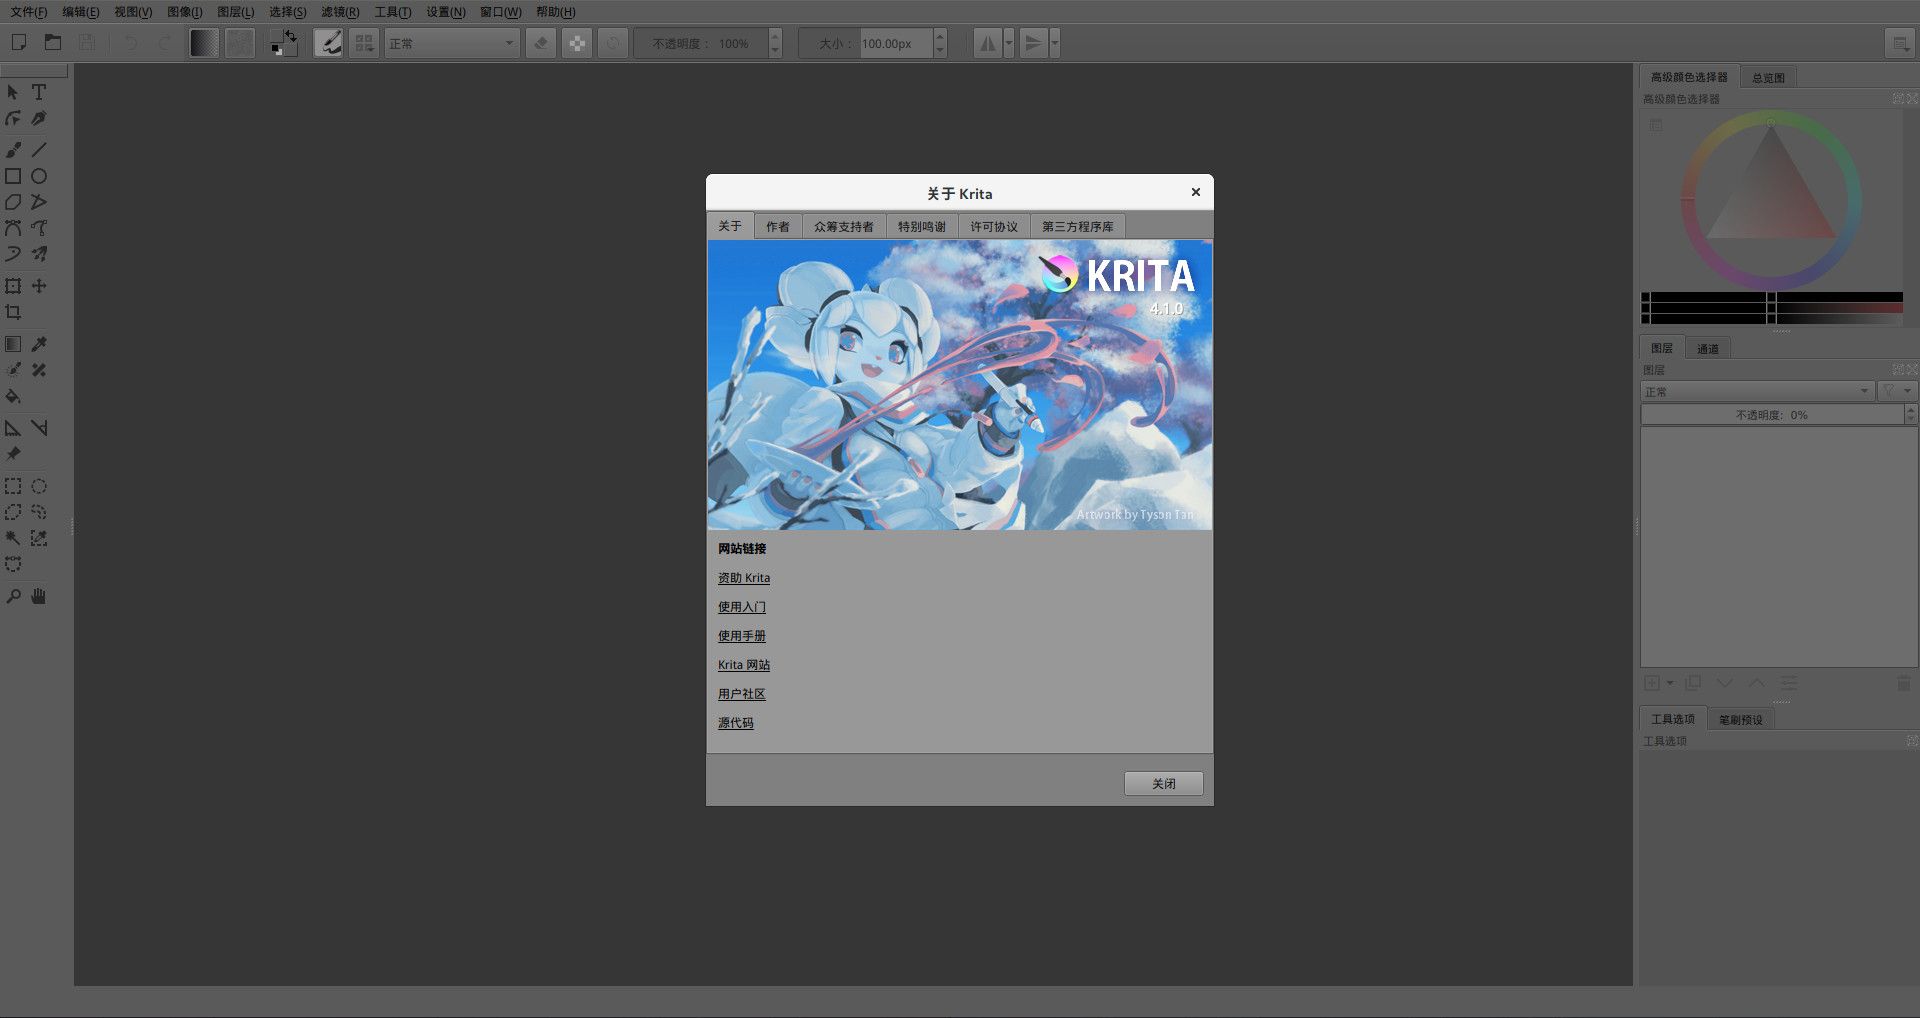Screen dimensions: 1920x1018
Task: Select the Move tool
Action: point(39,286)
